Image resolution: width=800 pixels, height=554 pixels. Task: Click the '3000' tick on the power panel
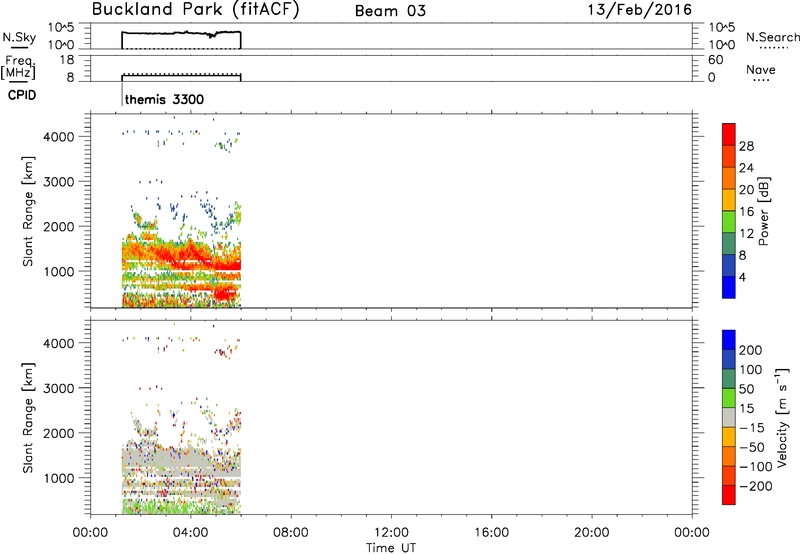pyautogui.click(x=59, y=182)
